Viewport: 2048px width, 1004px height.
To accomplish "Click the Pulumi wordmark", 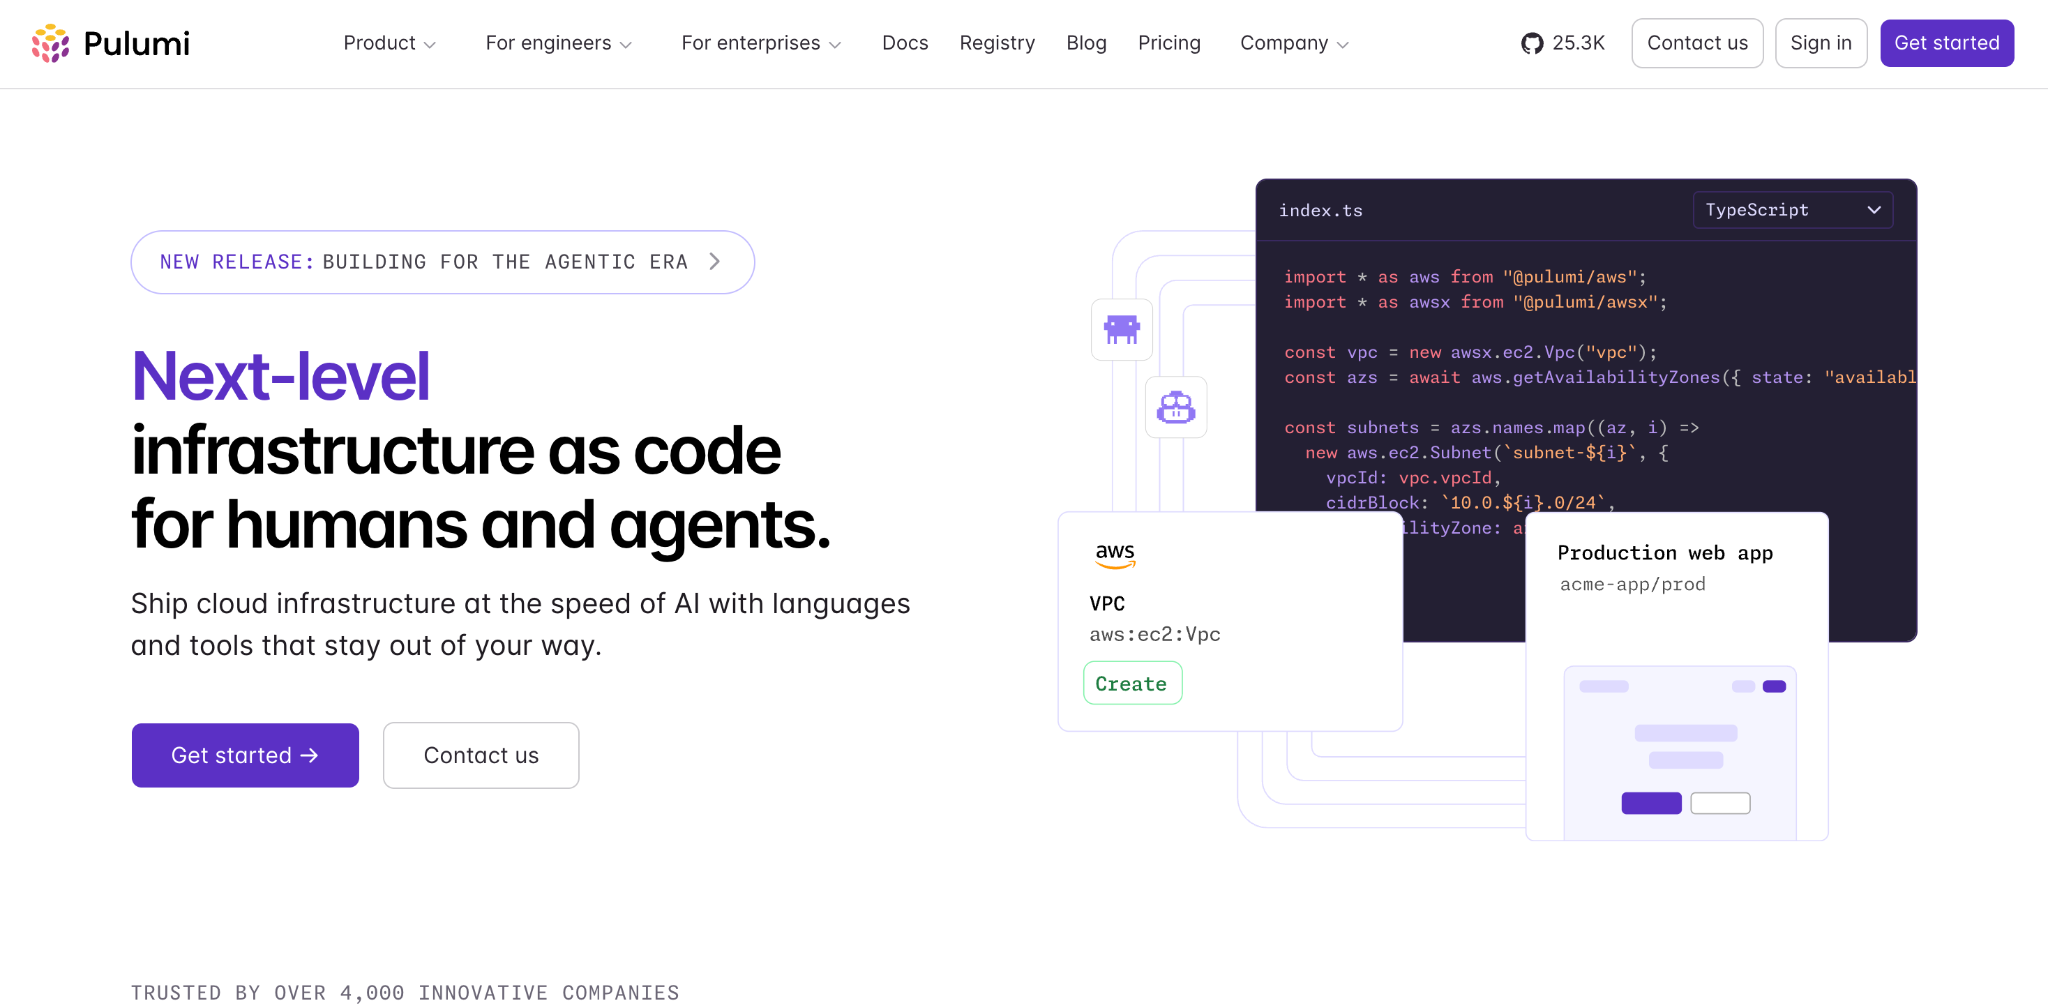I will point(137,43).
